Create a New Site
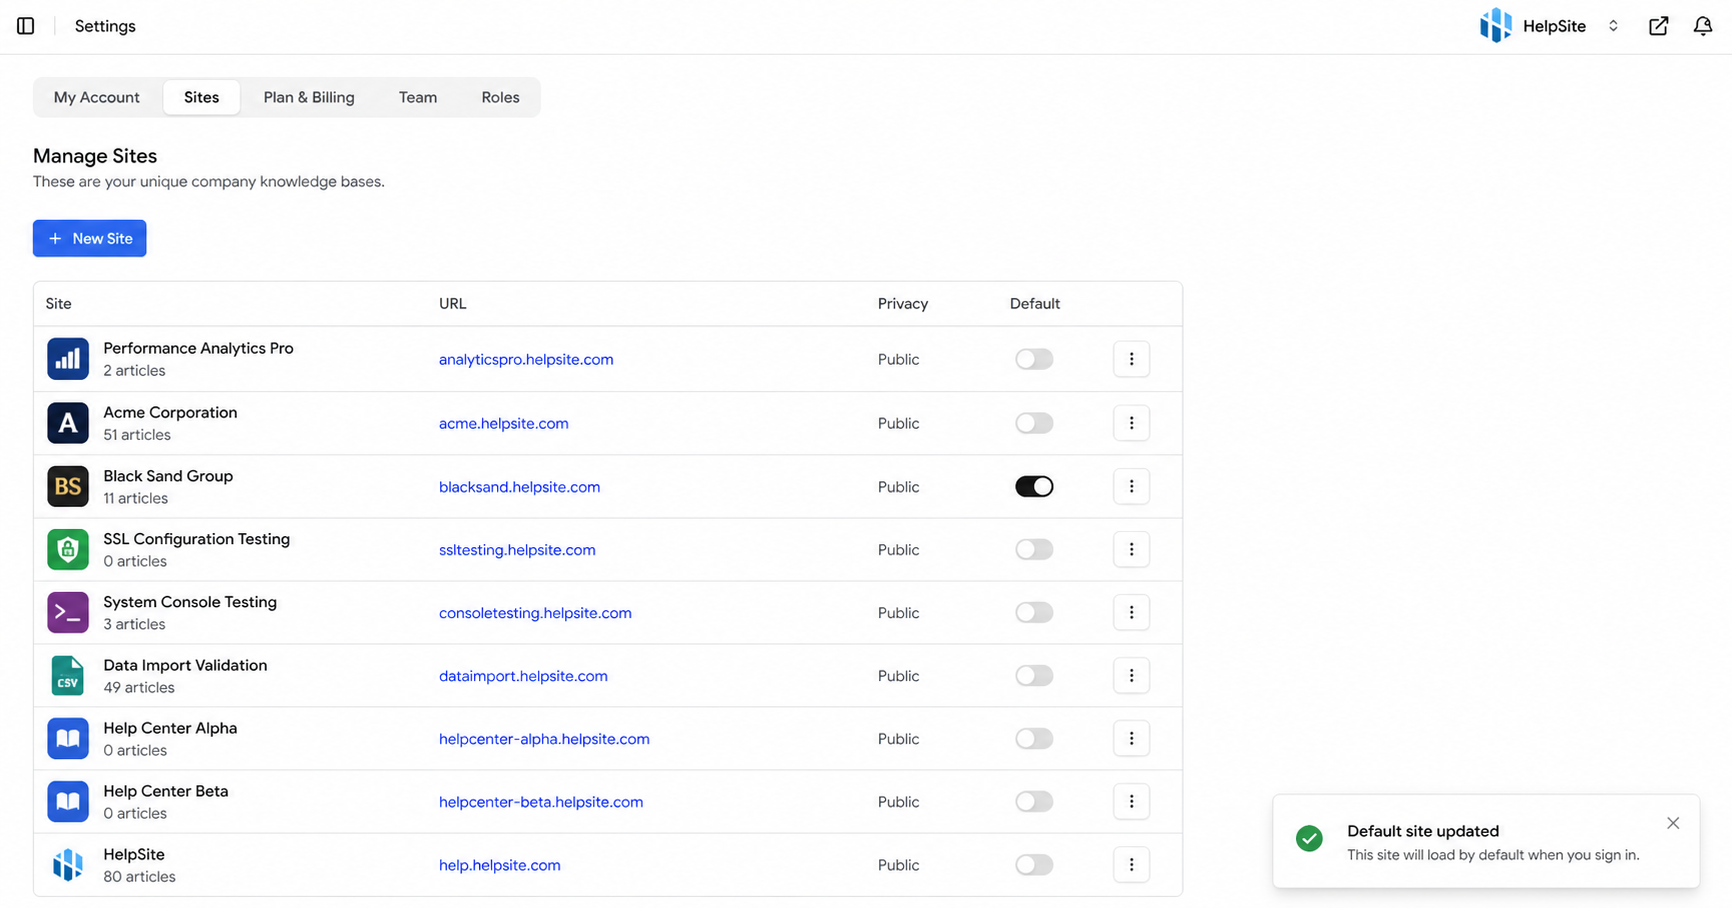Image resolution: width=1732 pixels, height=908 pixels. (90, 238)
